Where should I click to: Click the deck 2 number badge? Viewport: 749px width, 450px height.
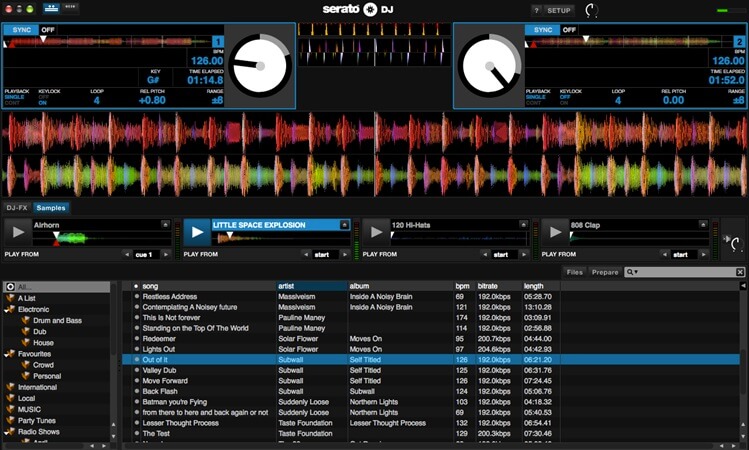739,42
